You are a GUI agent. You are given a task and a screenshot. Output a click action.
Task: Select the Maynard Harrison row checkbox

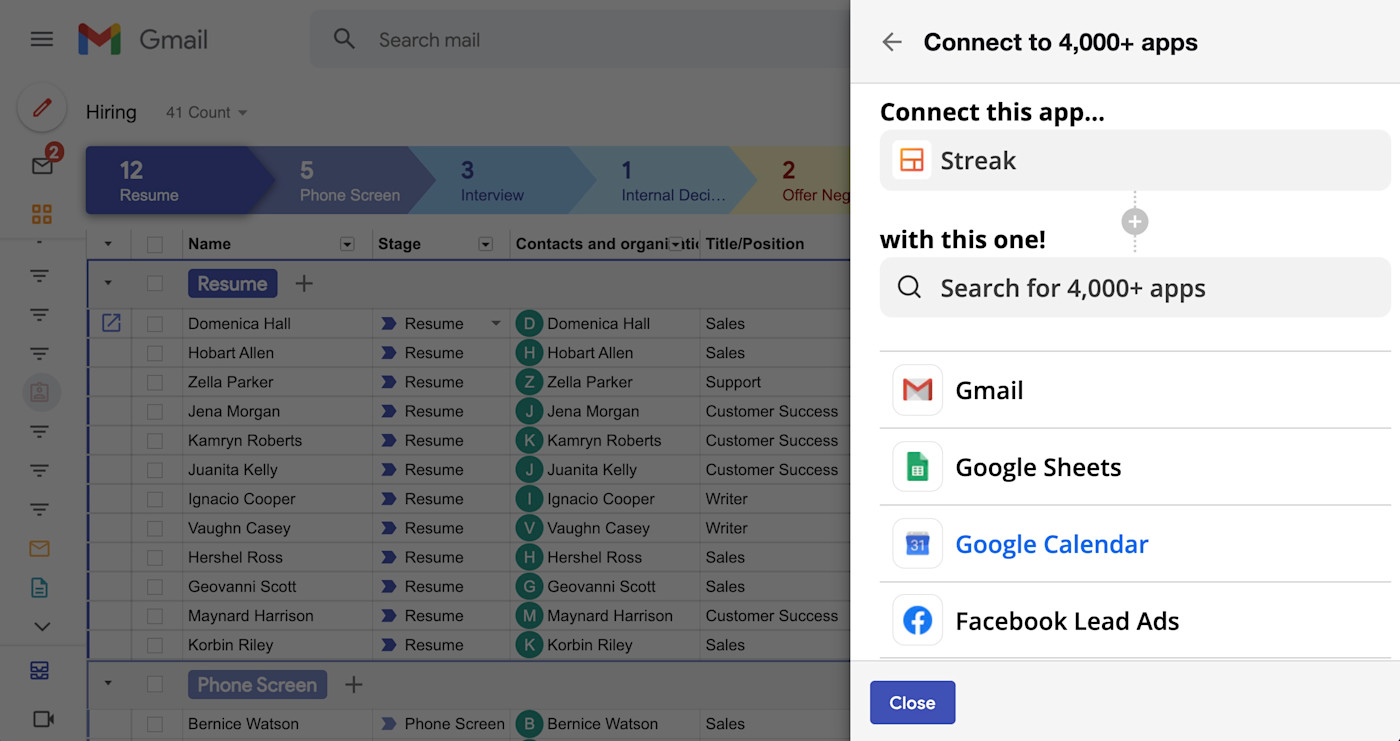(x=154, y=616)
